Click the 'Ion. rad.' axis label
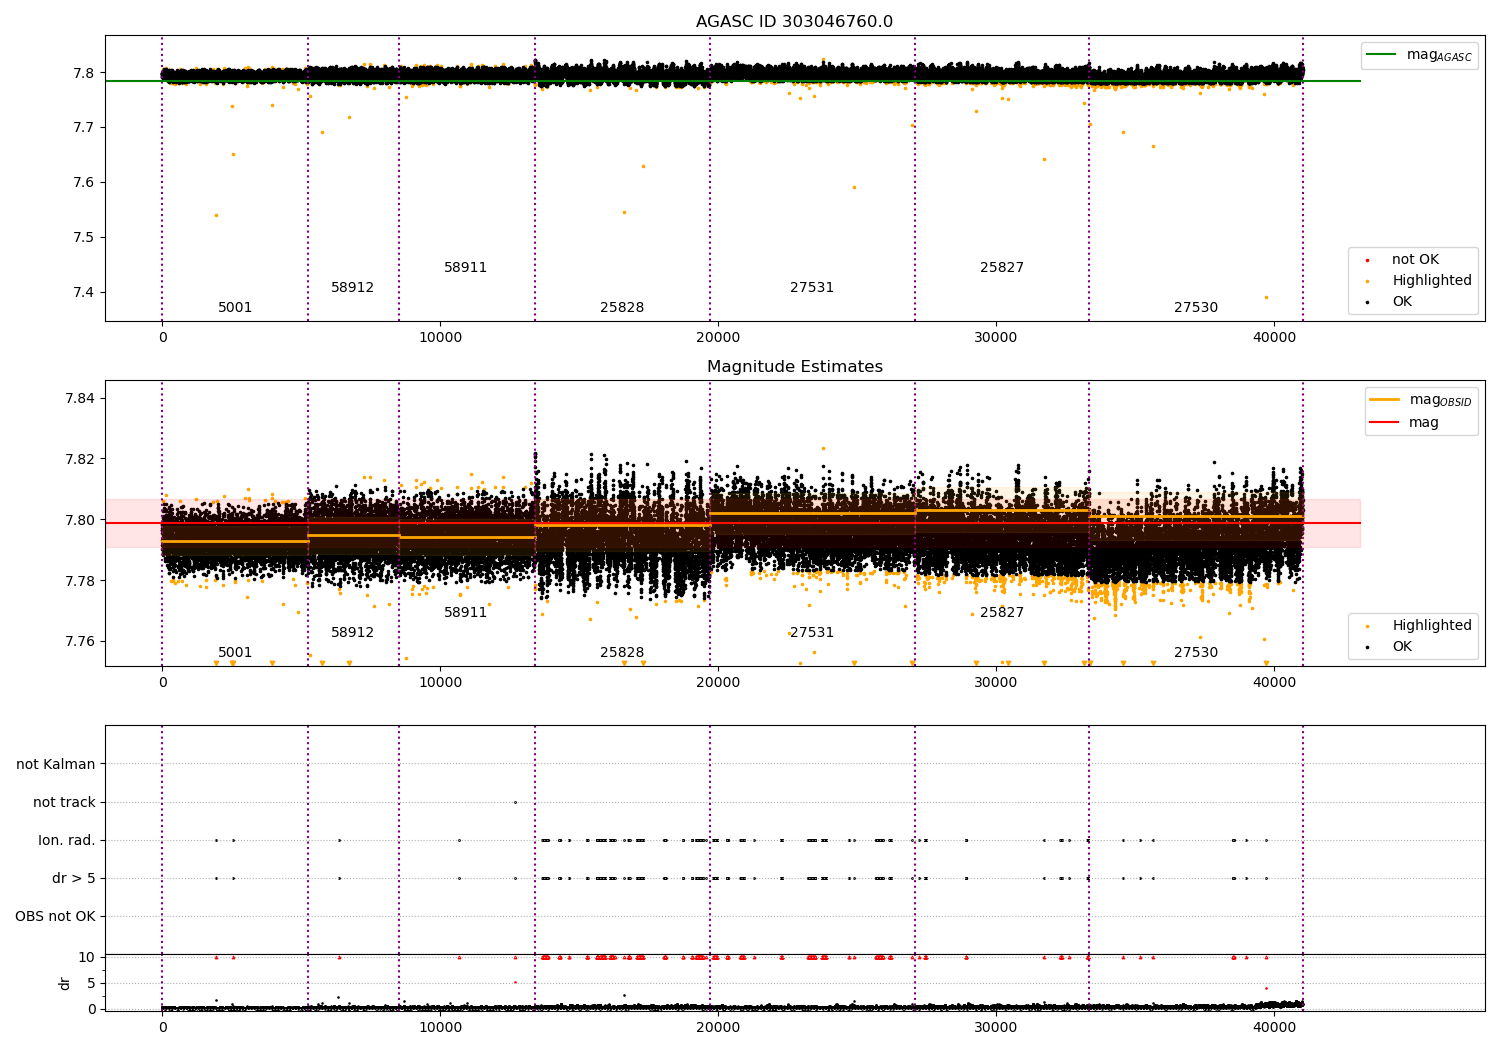Screen dimensions: 1500x1050 pos(67,841)
